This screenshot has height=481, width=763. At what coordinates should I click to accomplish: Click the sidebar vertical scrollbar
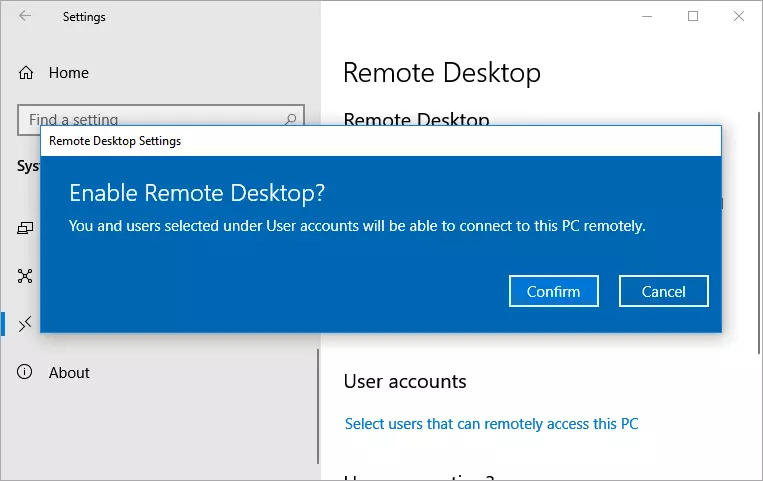tap(317, 400)
